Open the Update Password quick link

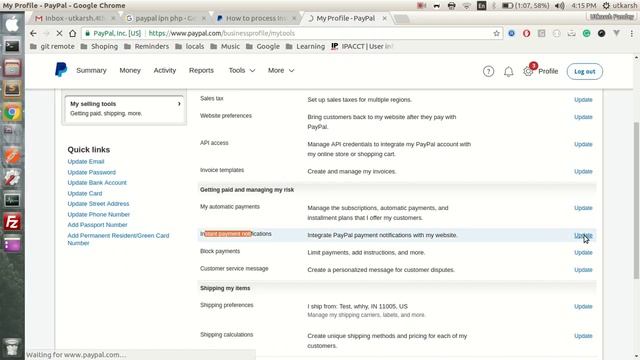coord(91,172)
